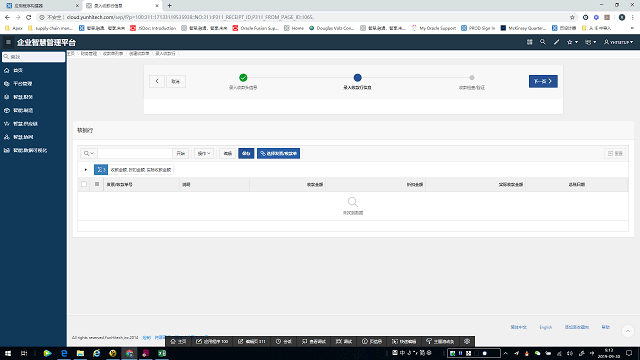The height and width of the screenshot is (360, 640).
Task: Bookmark this page with address bar star
Action: click(x=572, y=17)
